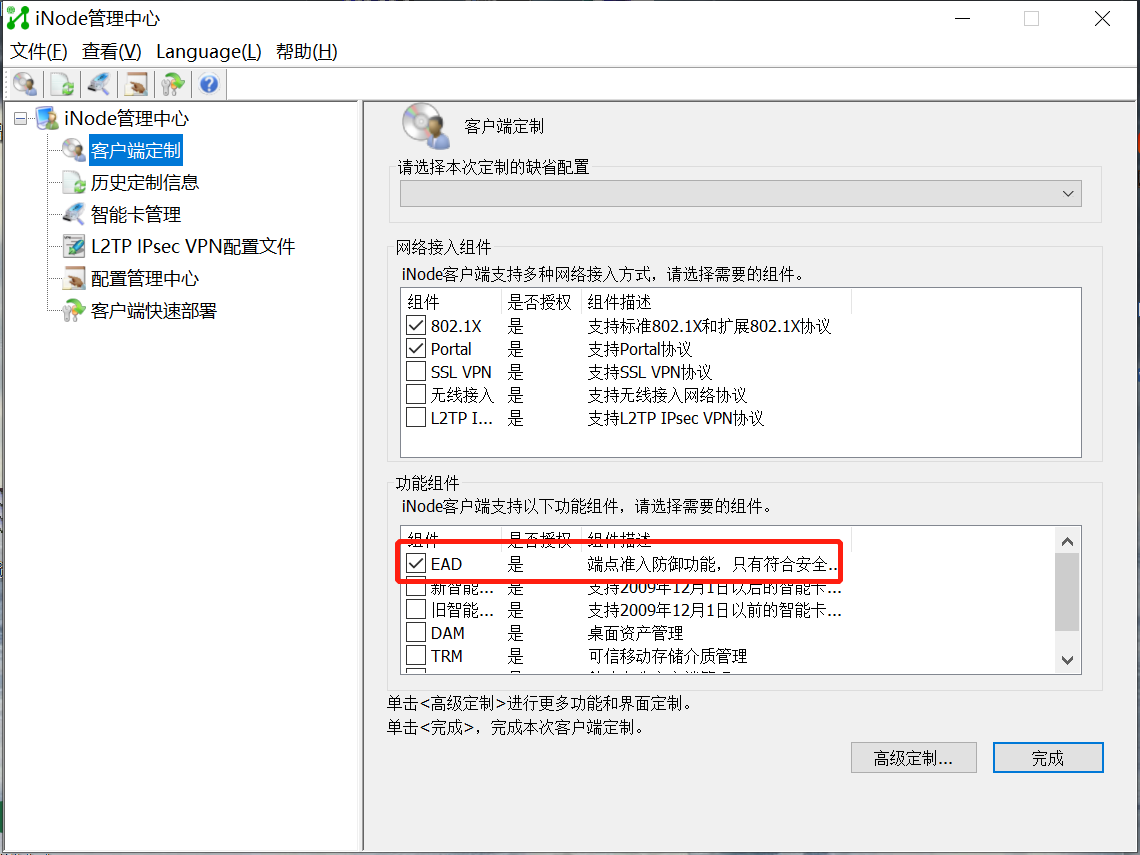Image resolution: width=1140 pixels, height=855 pixels.
Task: Click the function list scrollbar thumb
Action: [1067, 592]
